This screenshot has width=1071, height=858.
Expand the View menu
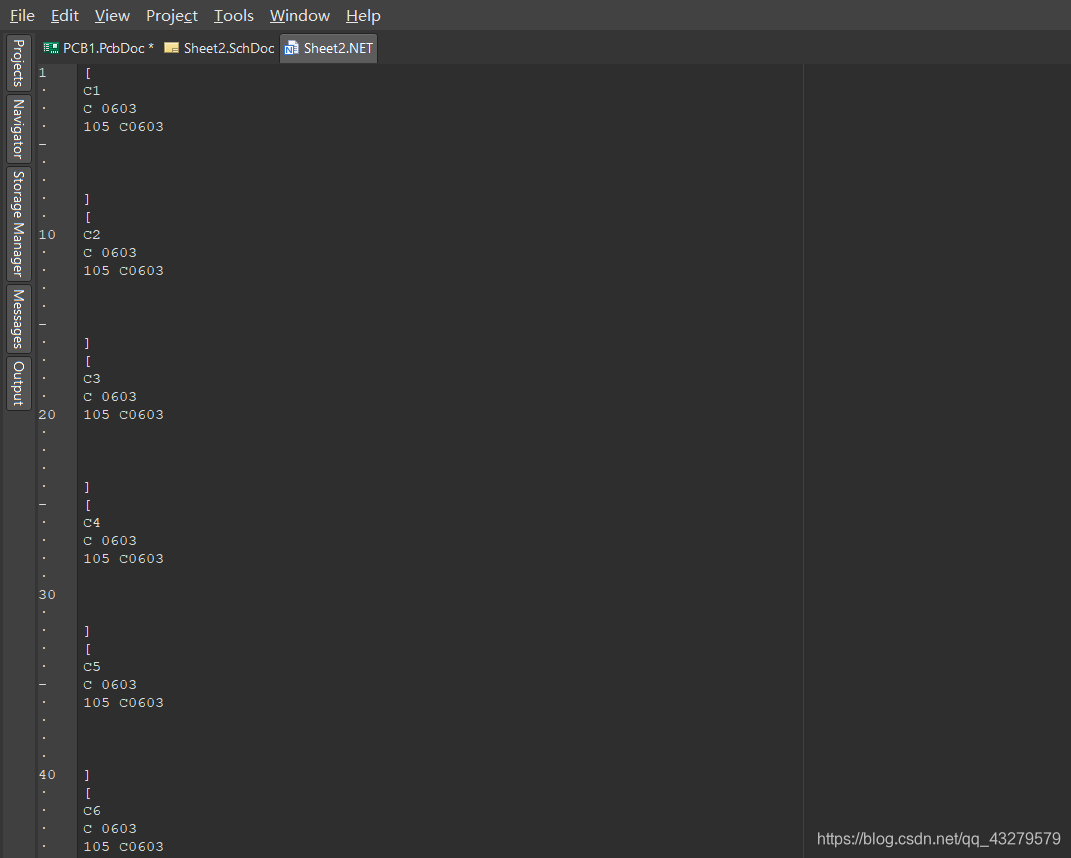click(x=112, y=15)
